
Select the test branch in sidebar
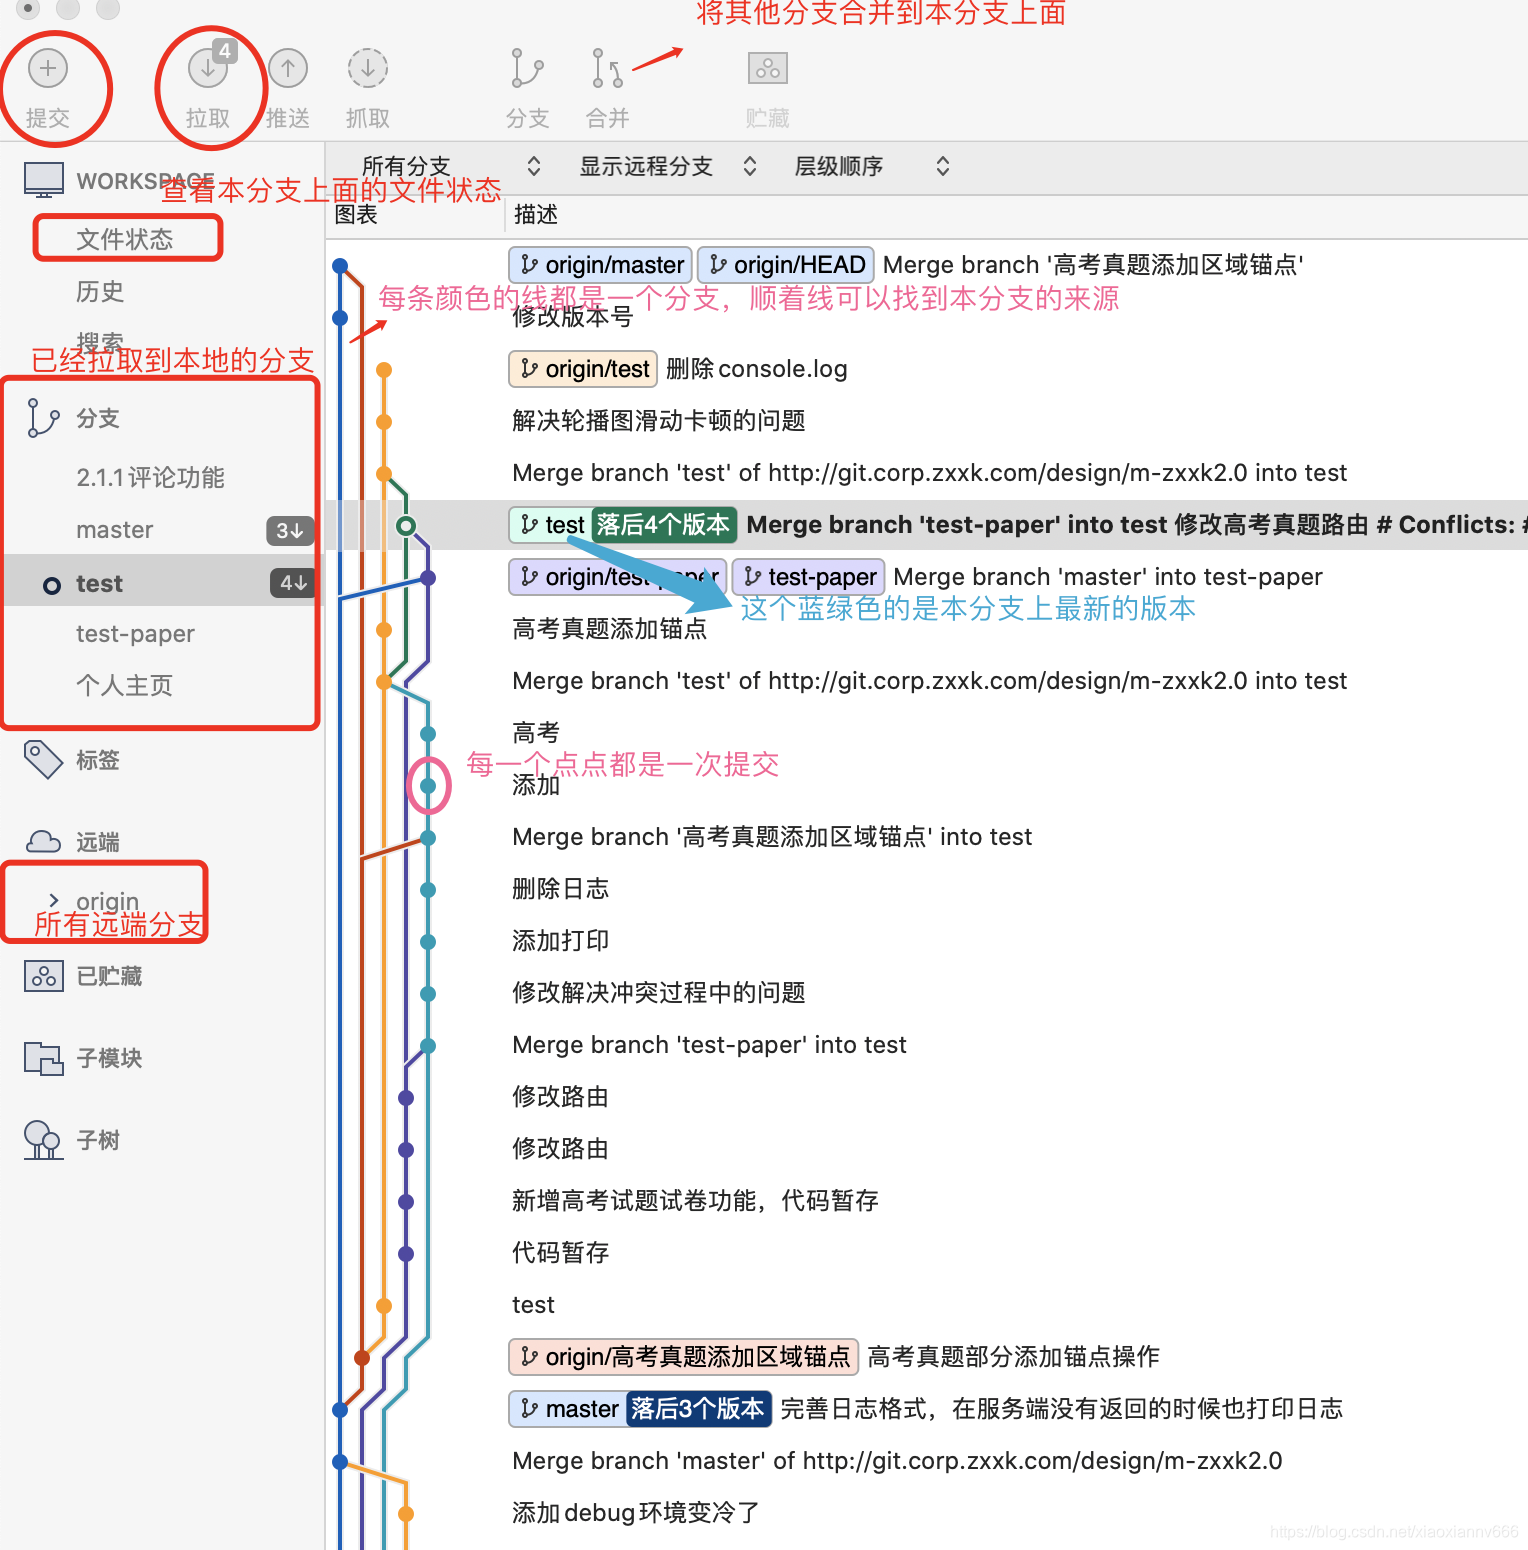click(99, 583)
